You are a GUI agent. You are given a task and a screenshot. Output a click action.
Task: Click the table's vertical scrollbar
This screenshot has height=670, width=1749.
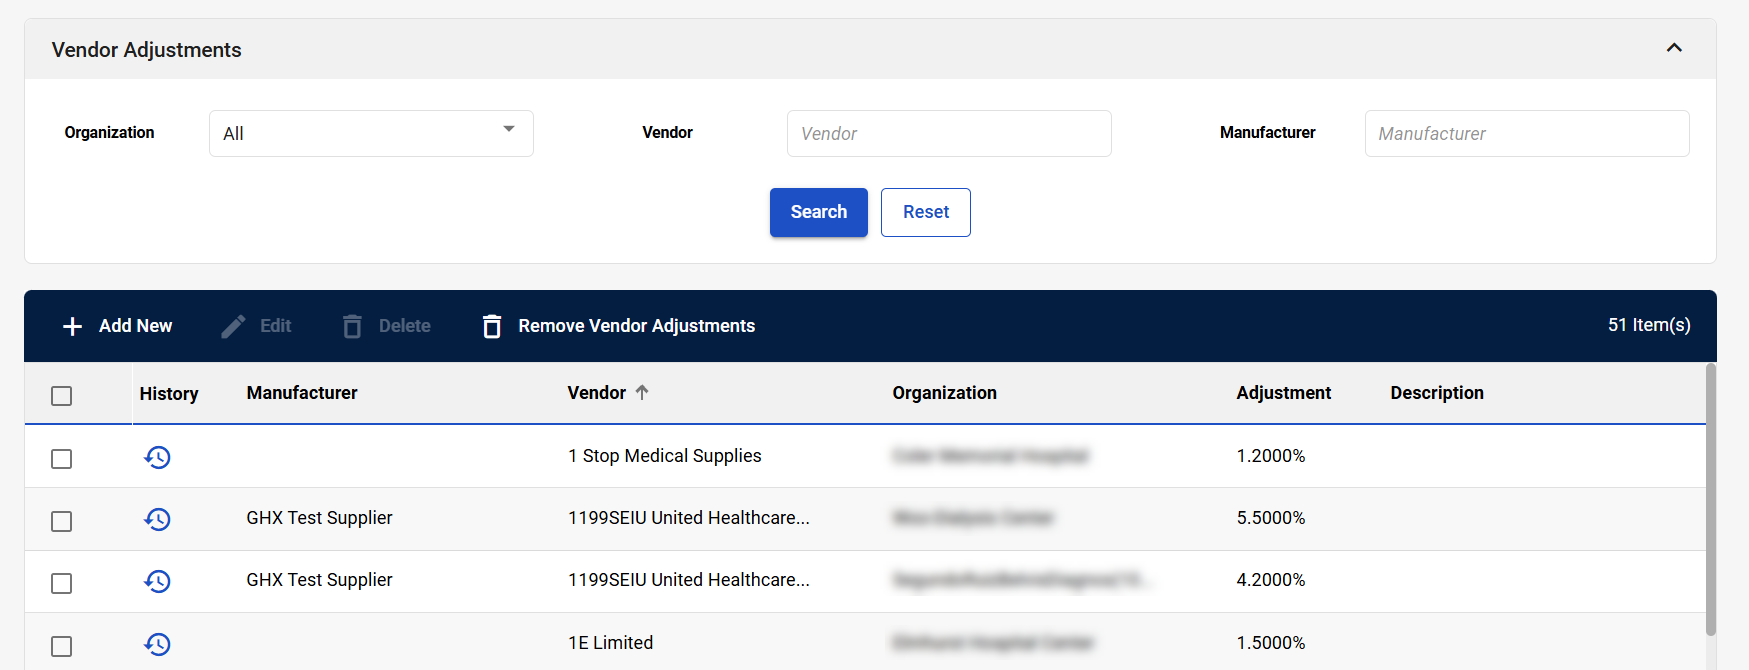point(1710,500)
